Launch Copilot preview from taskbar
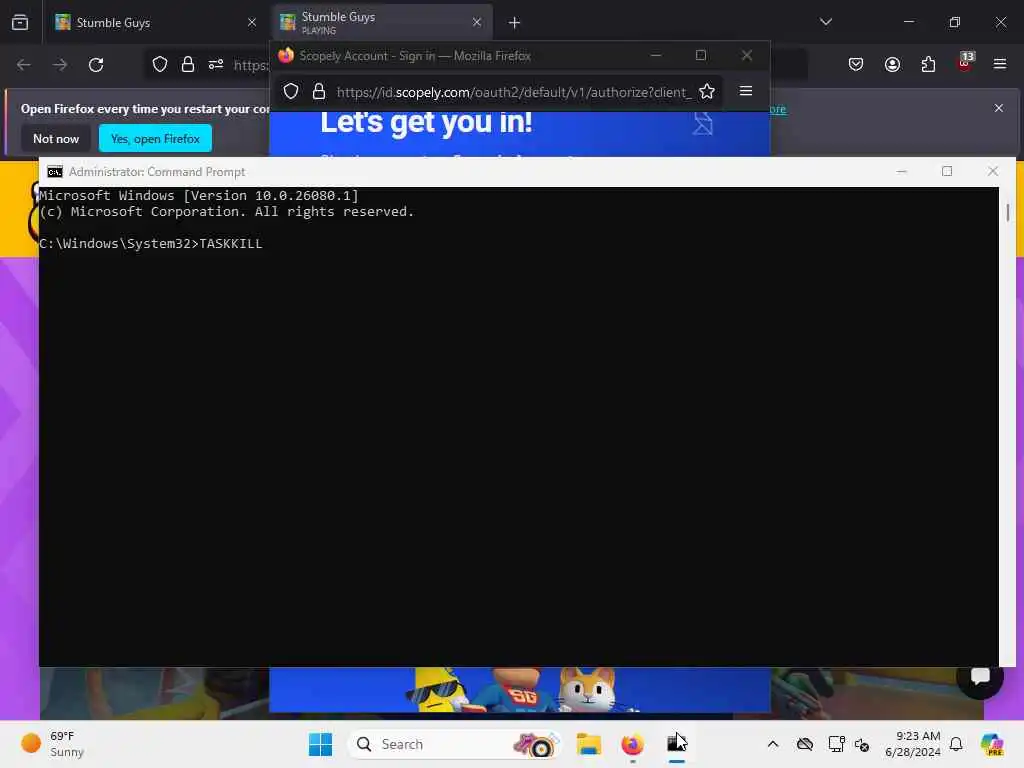 tap(992, 744)
